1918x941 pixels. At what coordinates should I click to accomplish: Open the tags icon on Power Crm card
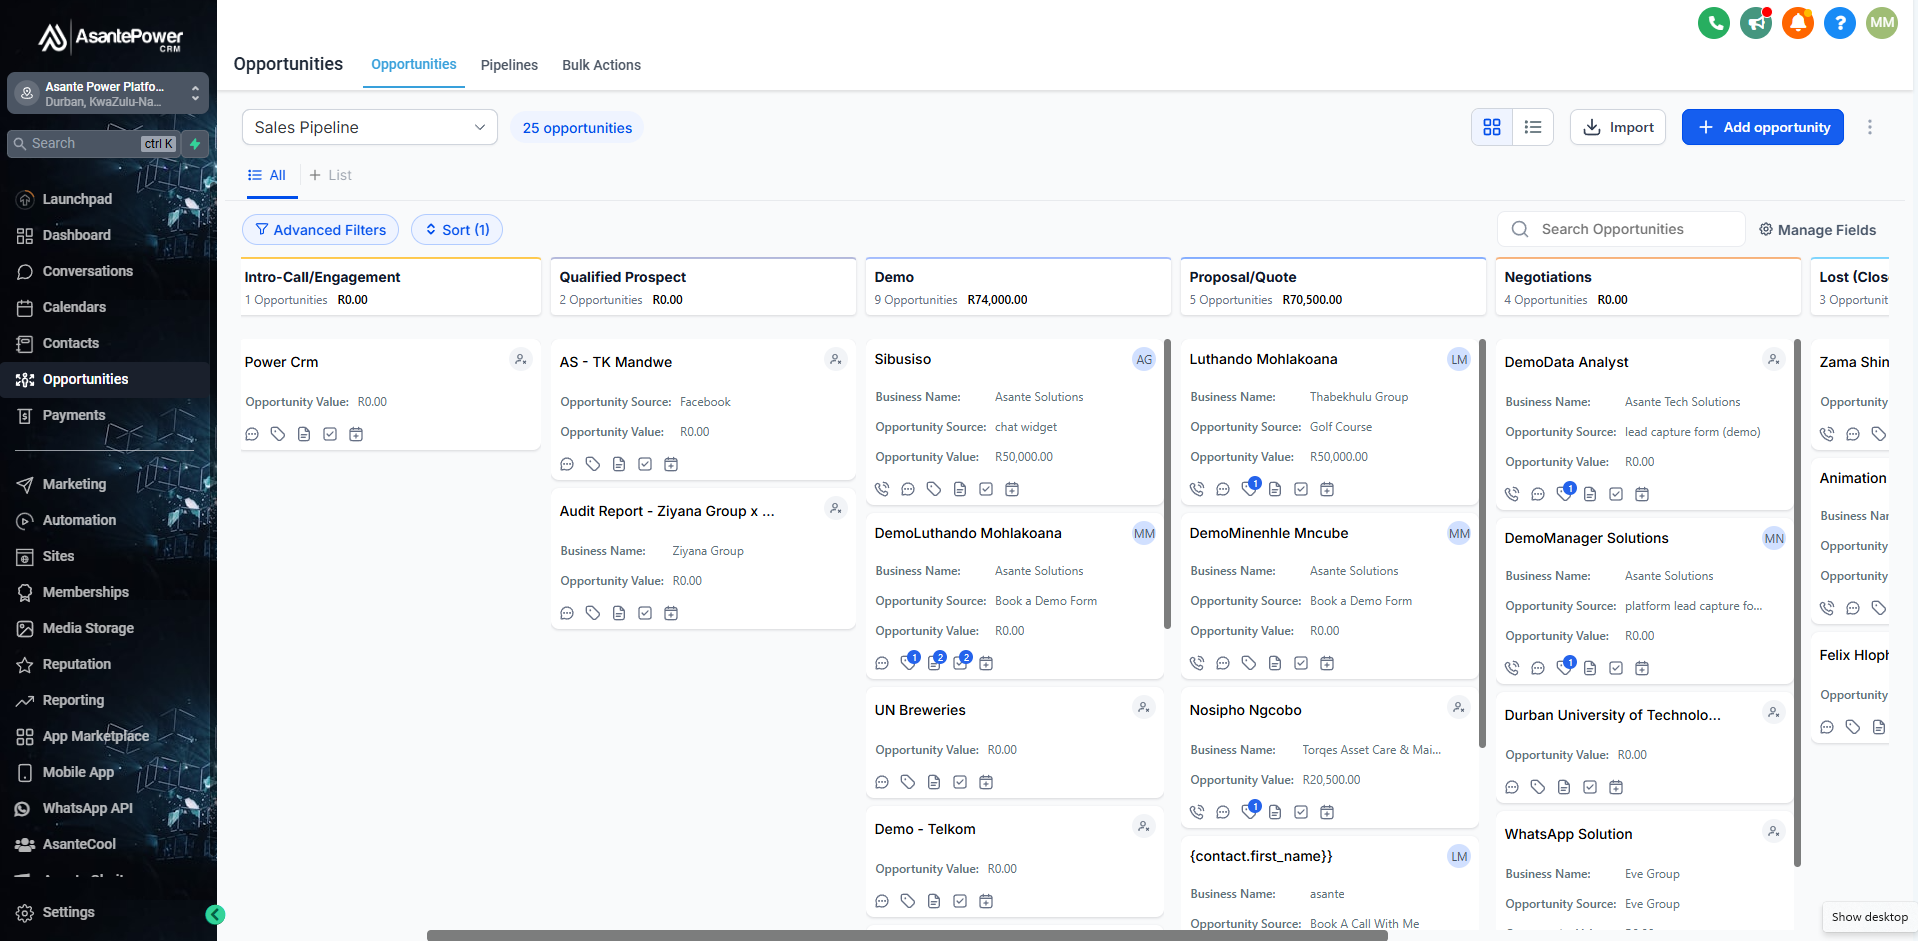click(278, 434)
